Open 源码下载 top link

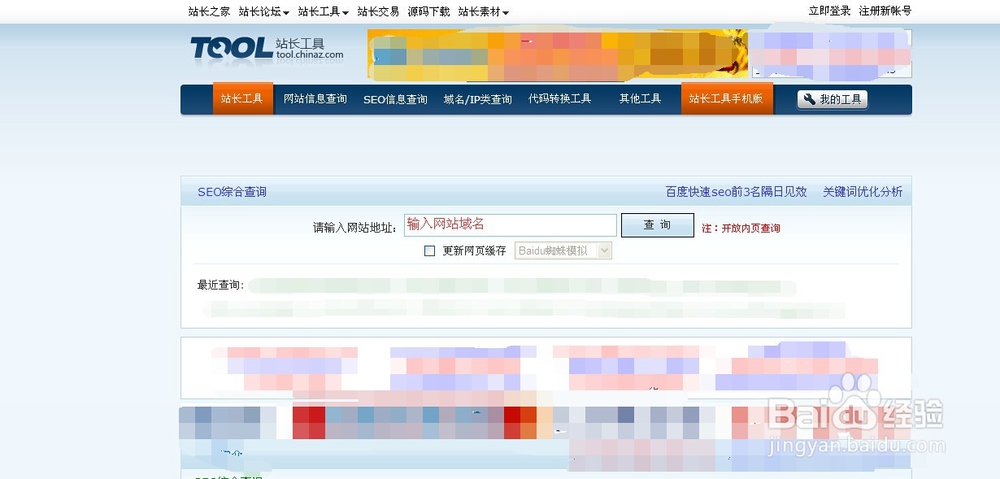tap(429, 11)
